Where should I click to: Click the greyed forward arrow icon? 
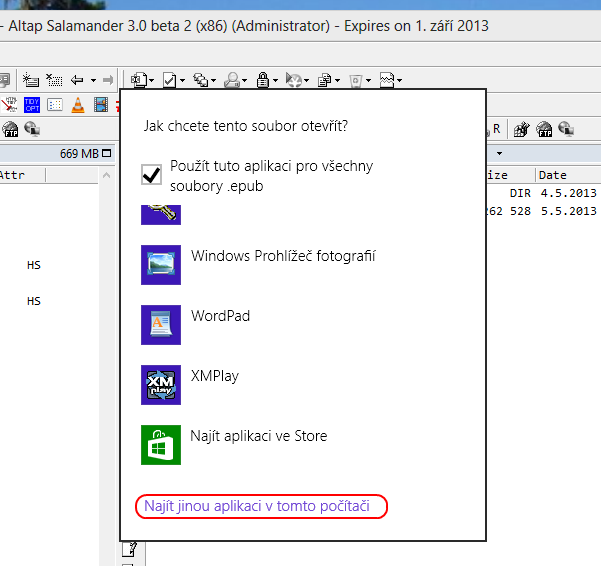pyautogui.click(x=108, y=80)
